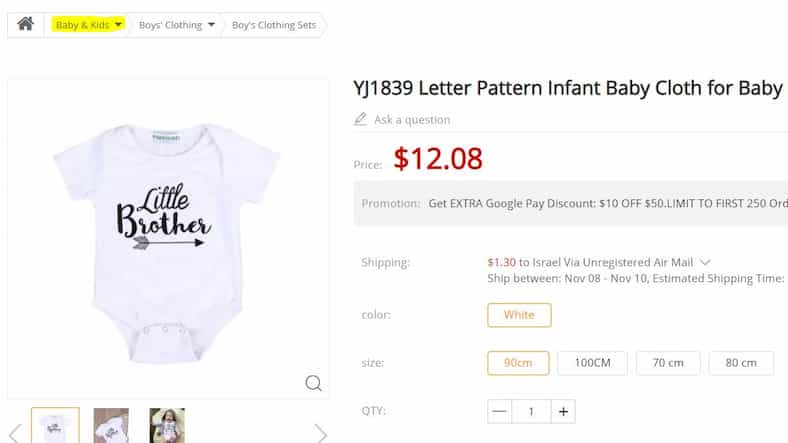The image size is (788, 443).
Task: Select the second product thumbnail
Action: point(111,426)
